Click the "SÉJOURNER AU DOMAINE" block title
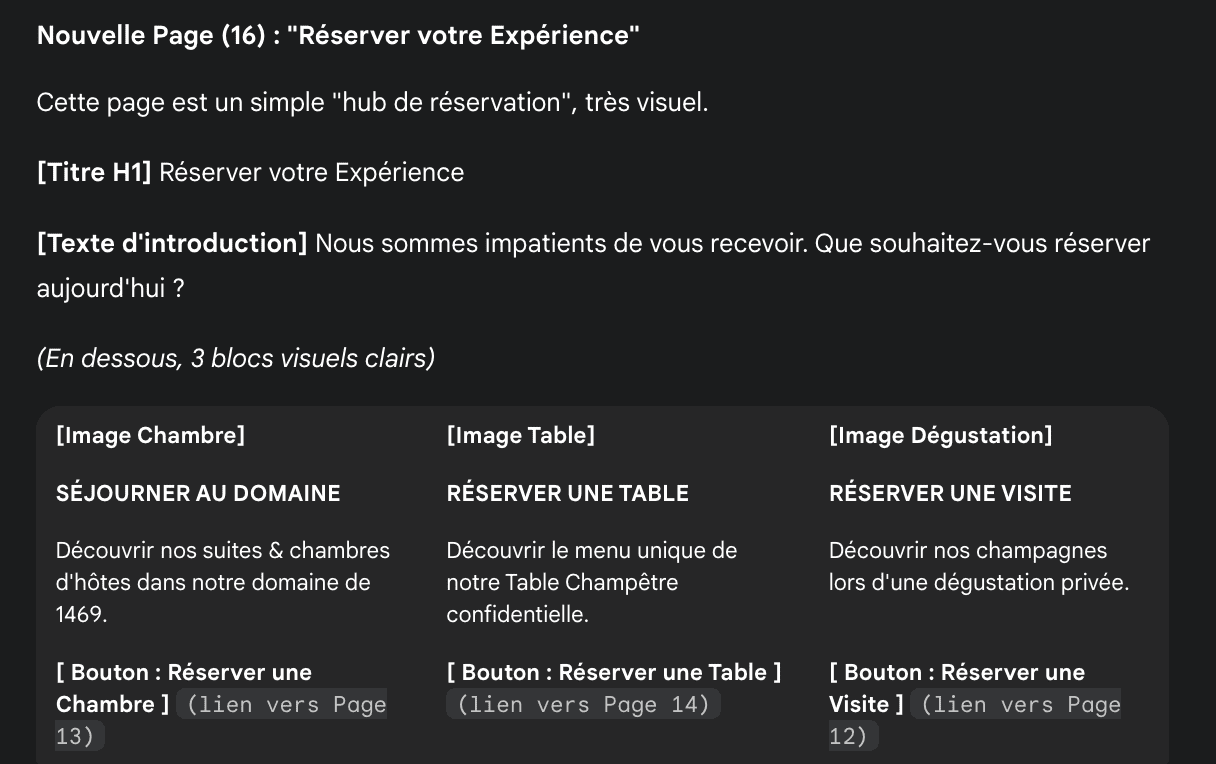Image resolution: width=1216 pixels, height=764 pixels. 198,493
